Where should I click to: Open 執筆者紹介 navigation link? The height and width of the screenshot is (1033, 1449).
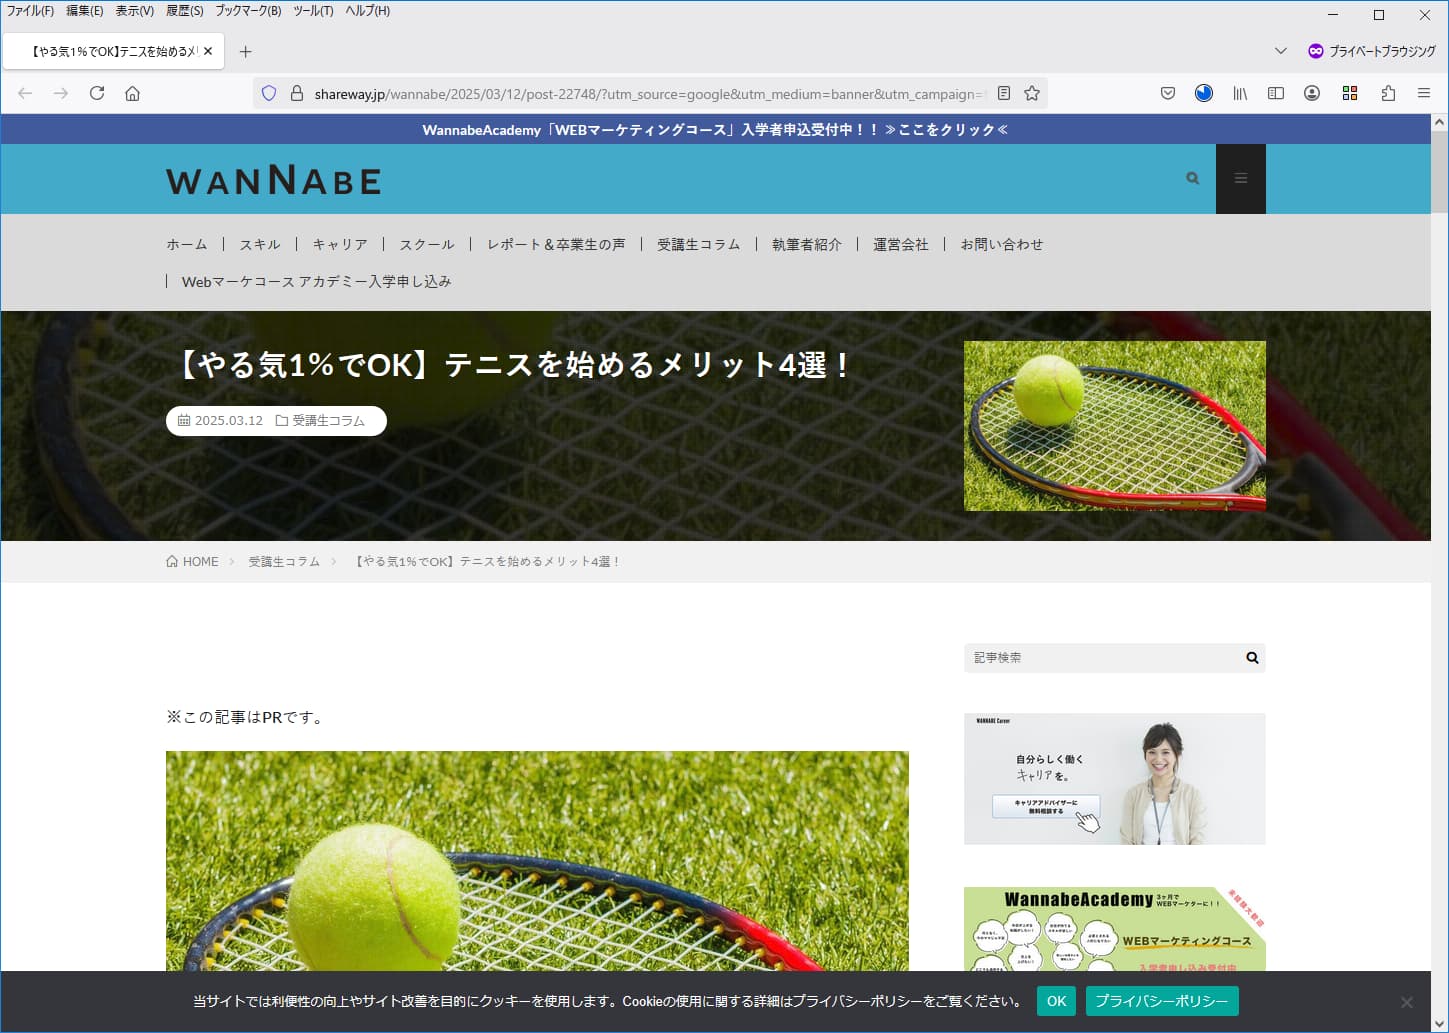click(807, 244)
